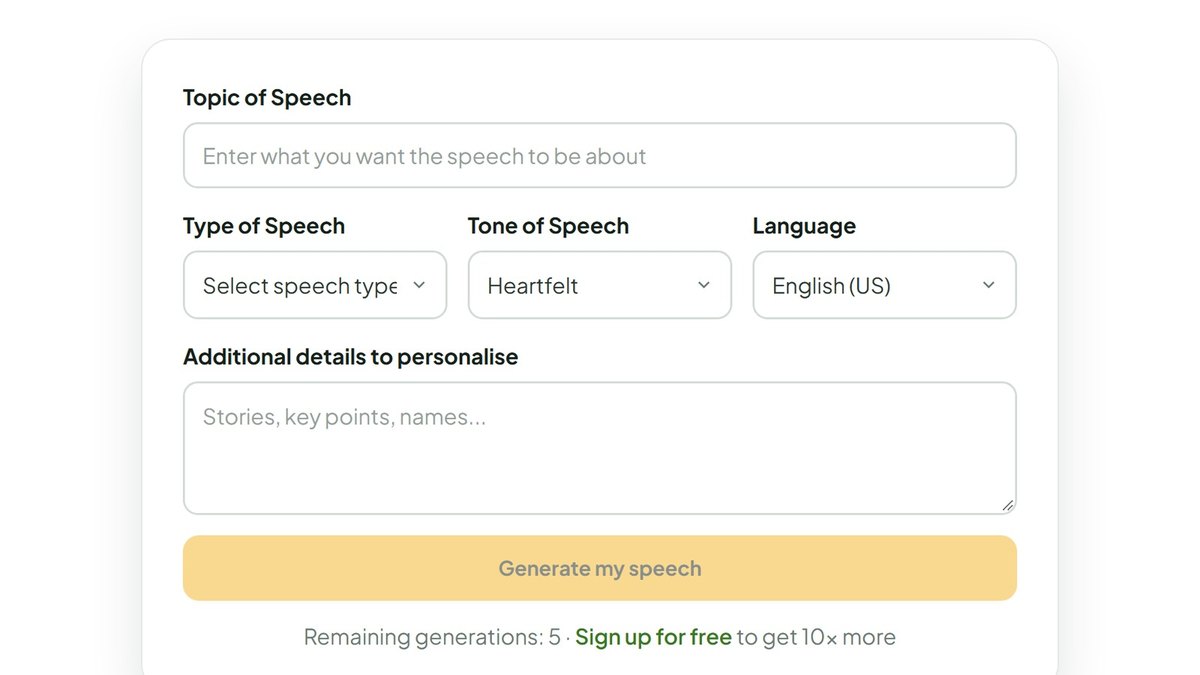Click the Topic of Speech input field
The width and height of the screenshot is (1200, 675).
[600, 155]
